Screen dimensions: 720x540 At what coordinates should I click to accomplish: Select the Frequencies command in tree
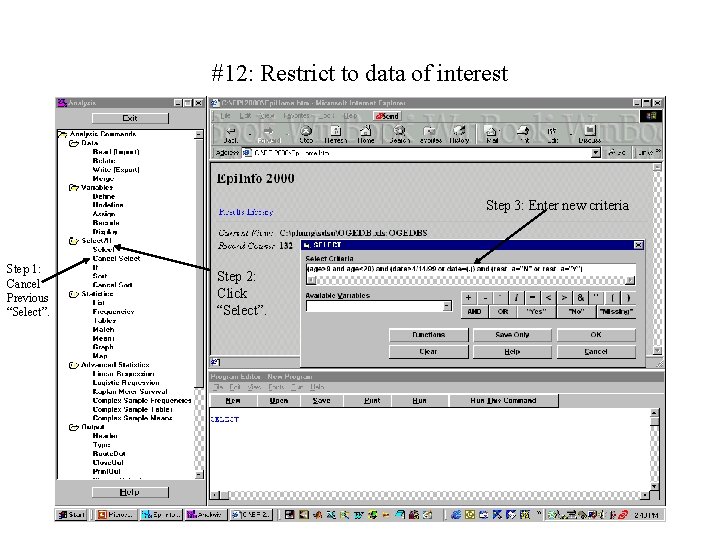pos(113,312)
